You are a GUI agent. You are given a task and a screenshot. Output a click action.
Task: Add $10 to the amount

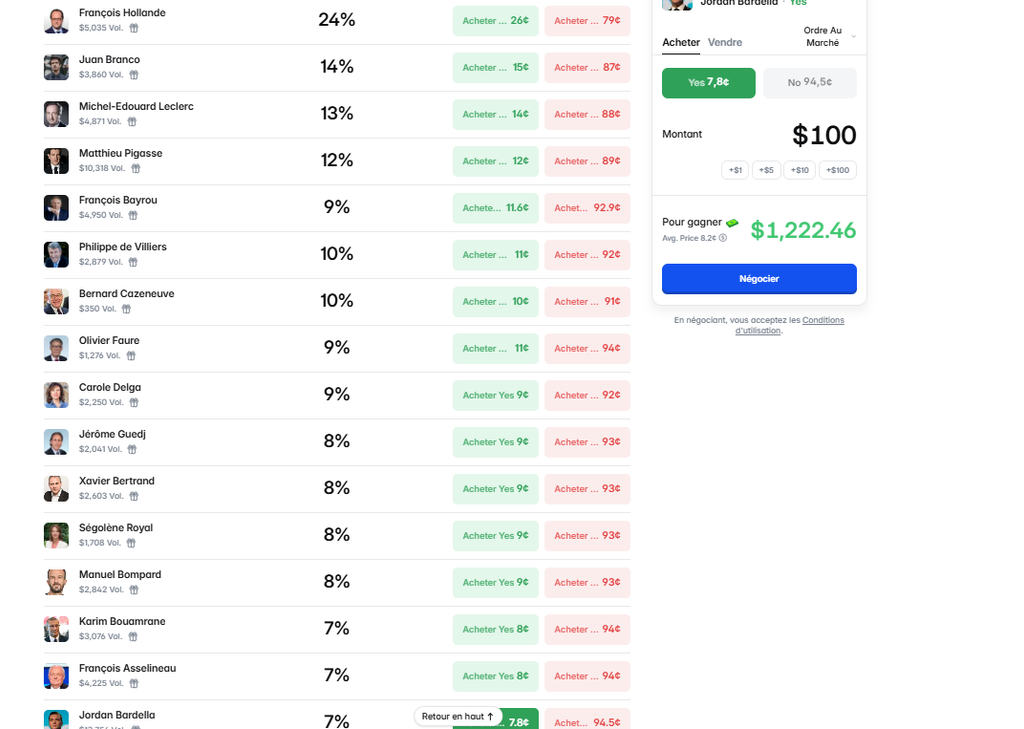point(799,170)
